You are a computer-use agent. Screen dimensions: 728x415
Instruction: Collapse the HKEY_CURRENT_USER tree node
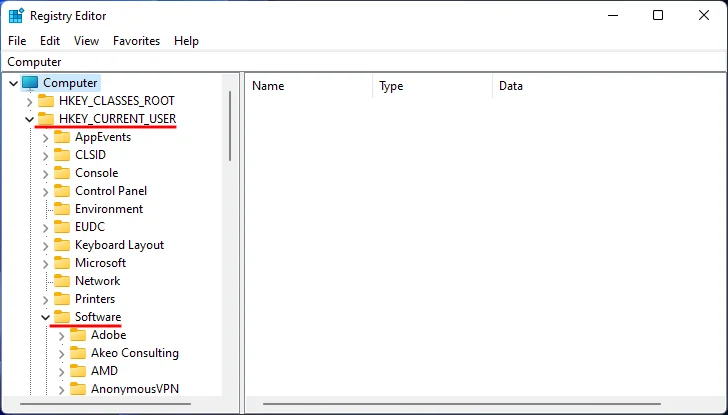point(29,119)
